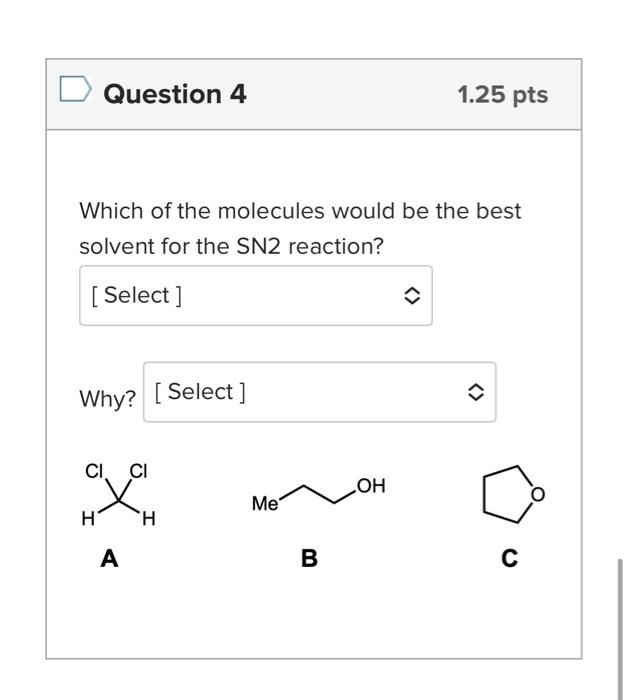Click the Why? label text

[108, 398]
